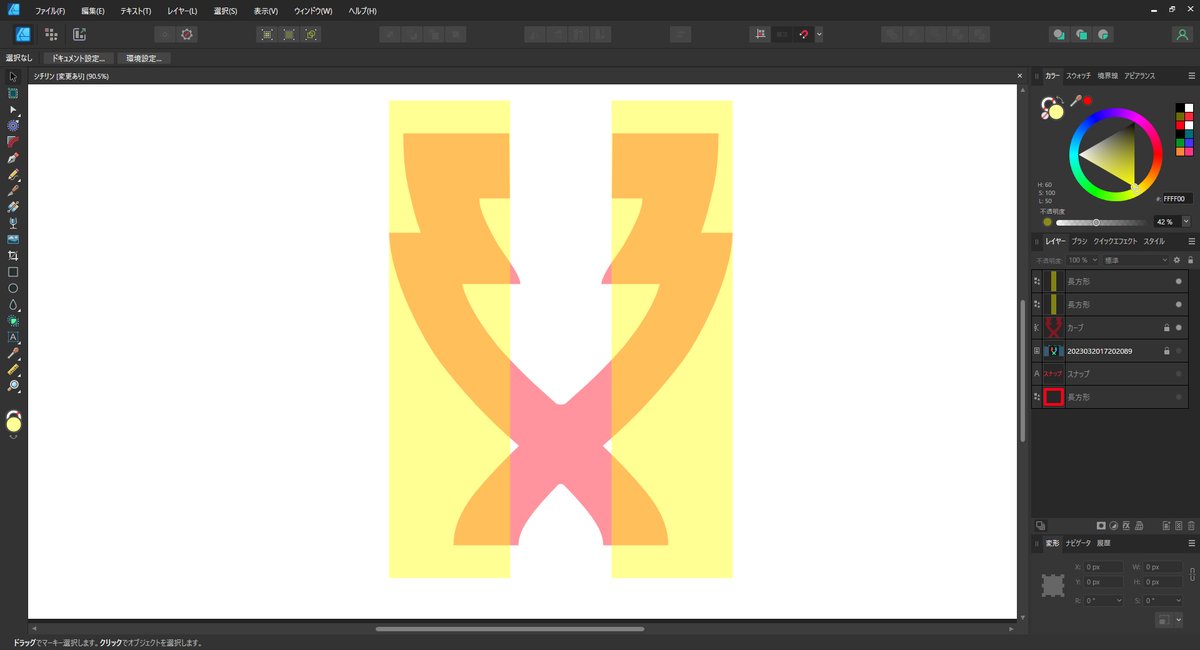The image size is (1200, 650).
Task: Click the layer fx effects icon
Action: coord(1126,525)
